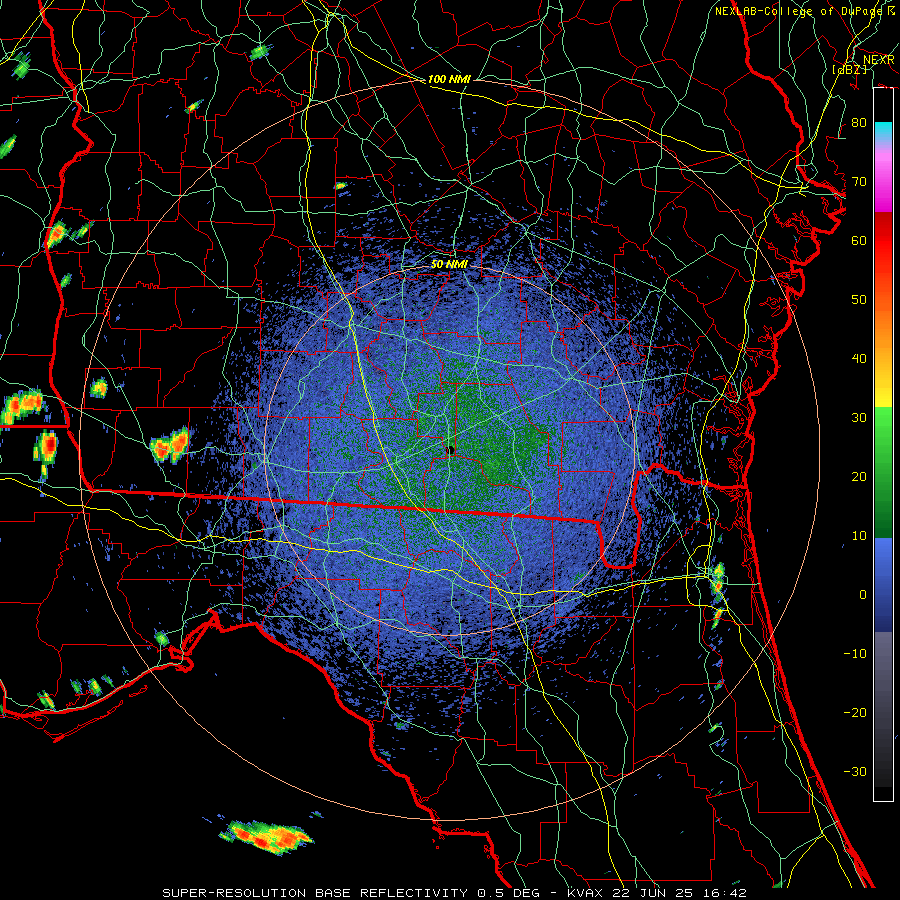Click the cyan top segment of the color bar
The width and height of the screenshot is (900, 900).
pos(883,132)
